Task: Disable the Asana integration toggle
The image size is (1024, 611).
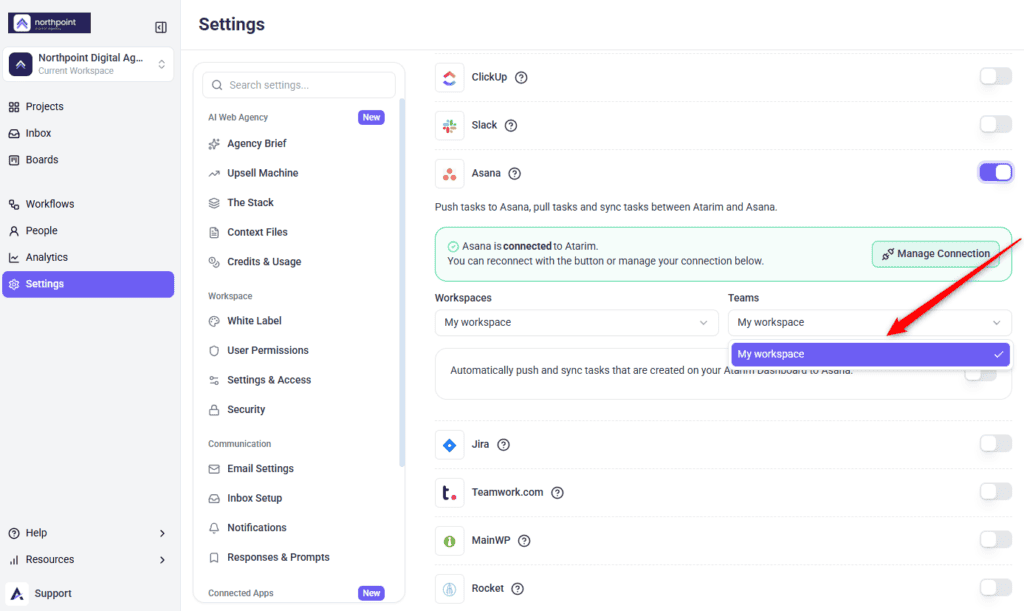Action: pos(996,172)
